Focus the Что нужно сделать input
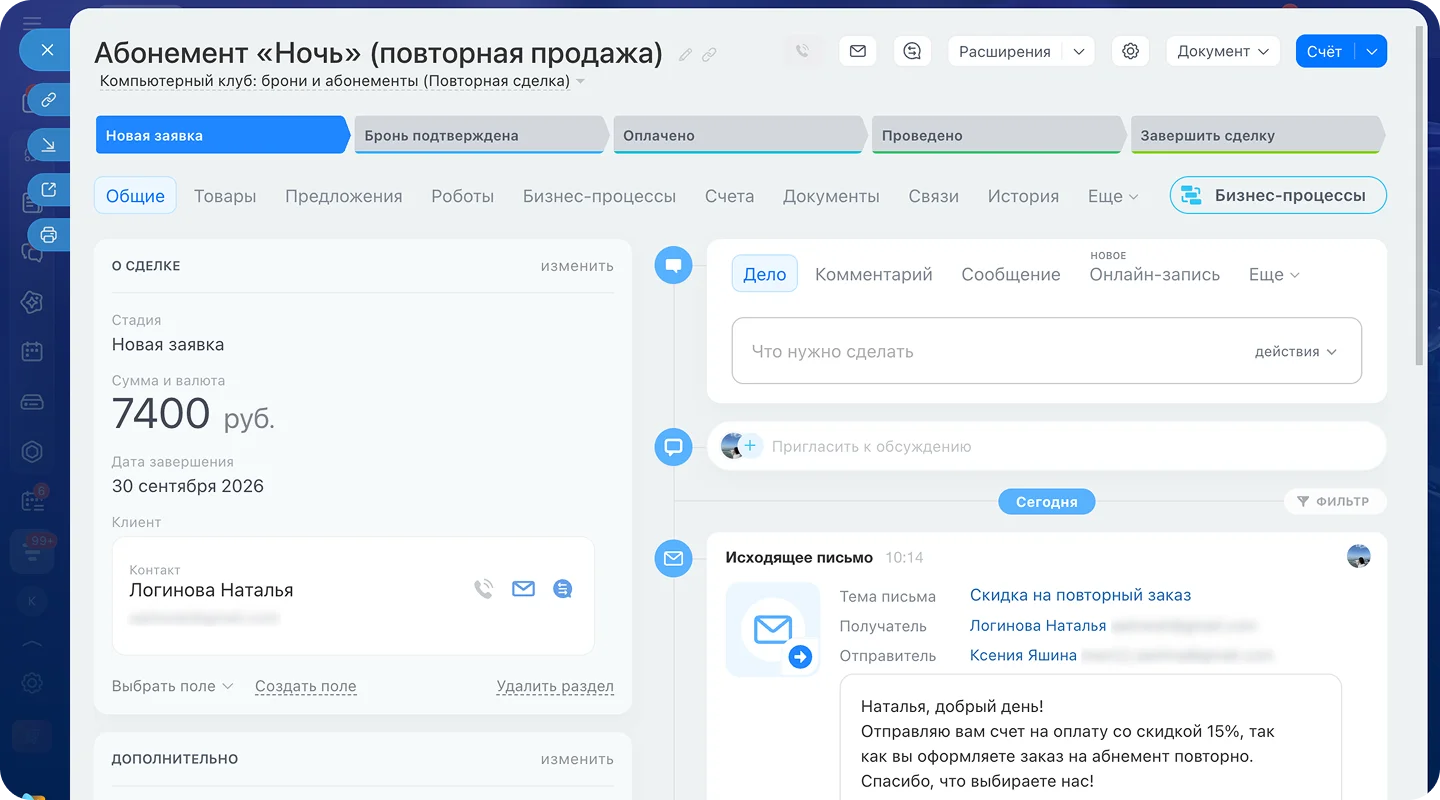This screenshot has height=800, width=1440. click(x=1047, y=351)
